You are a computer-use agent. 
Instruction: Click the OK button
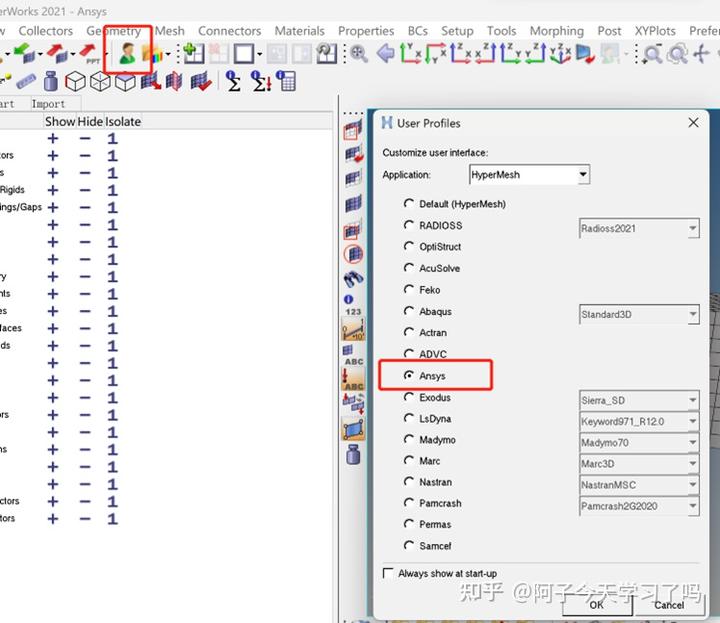pos(597,605)
